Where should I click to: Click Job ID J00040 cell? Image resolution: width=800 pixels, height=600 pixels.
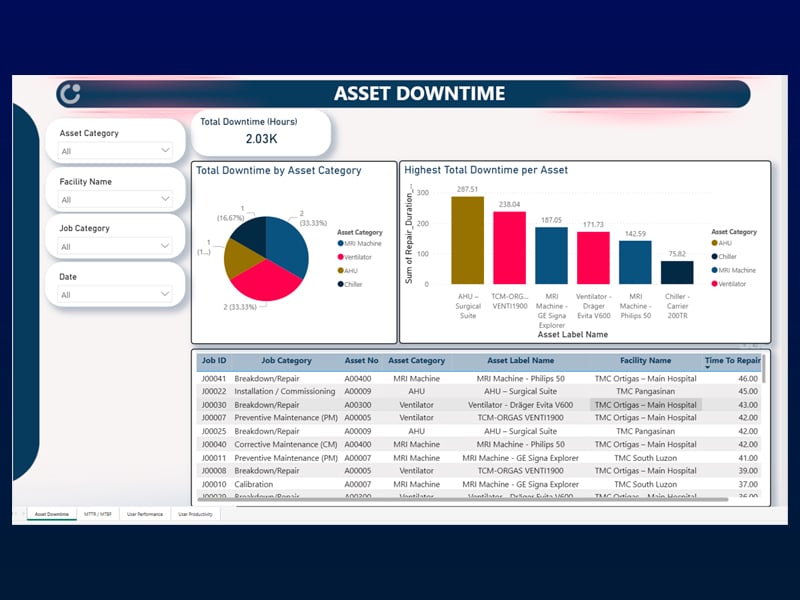coord(214,444)
